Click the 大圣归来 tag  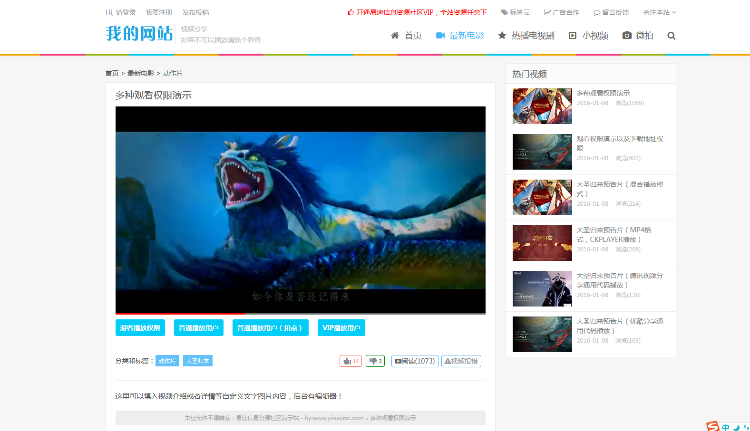point(198,361)
